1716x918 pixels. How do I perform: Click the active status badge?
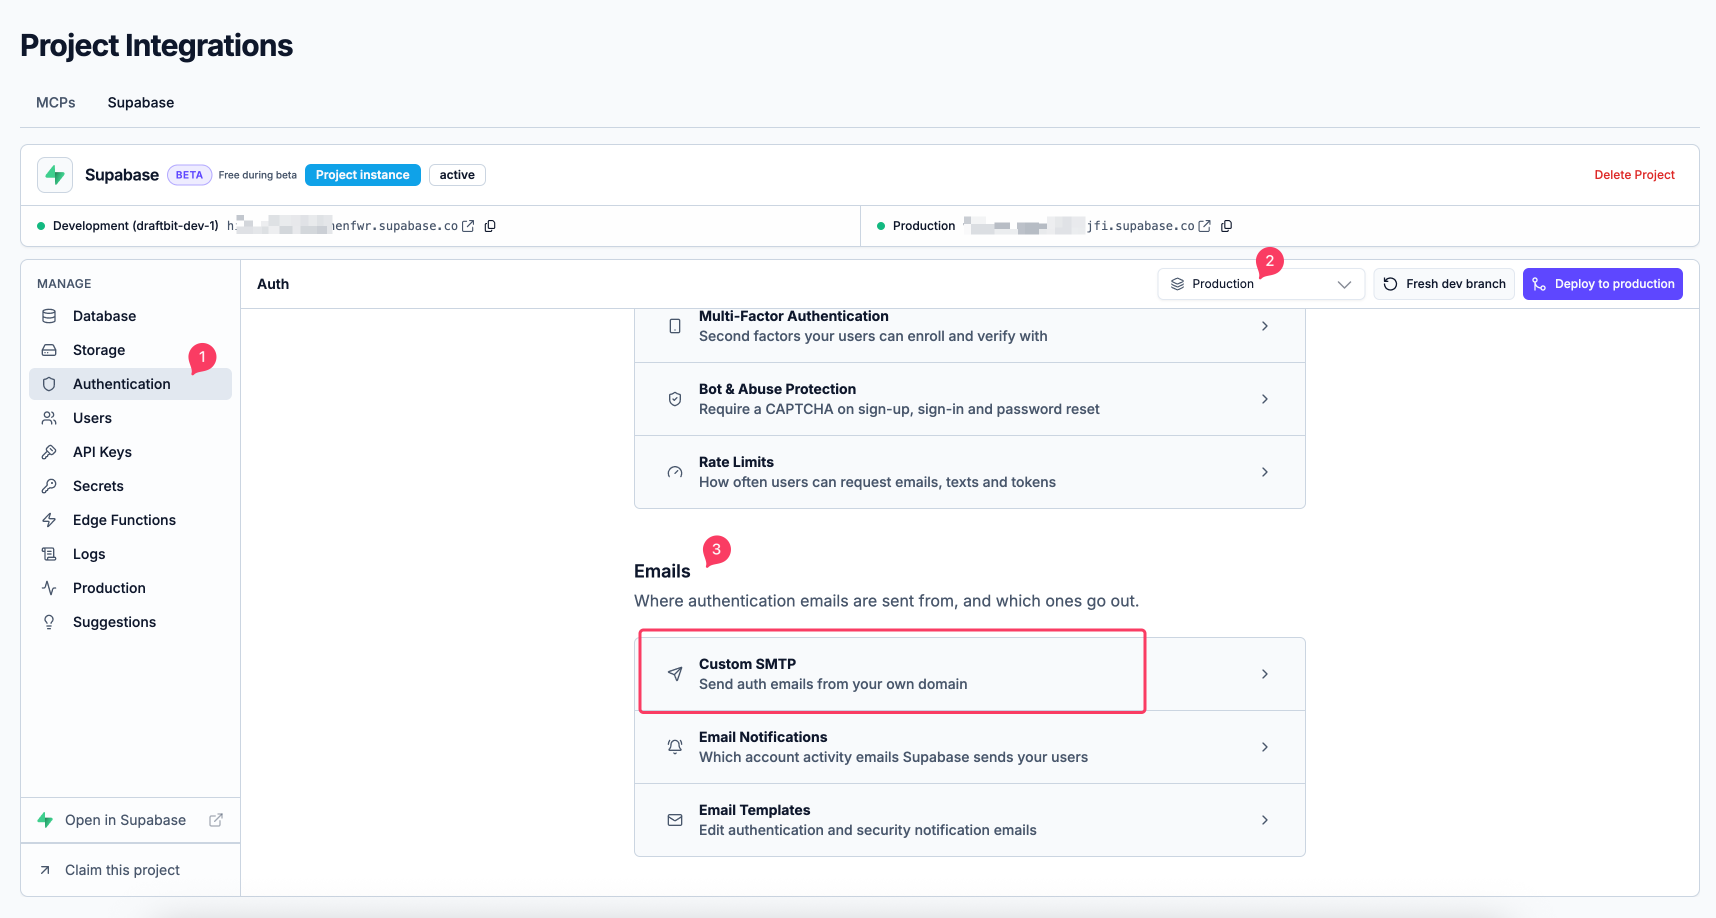457,175
